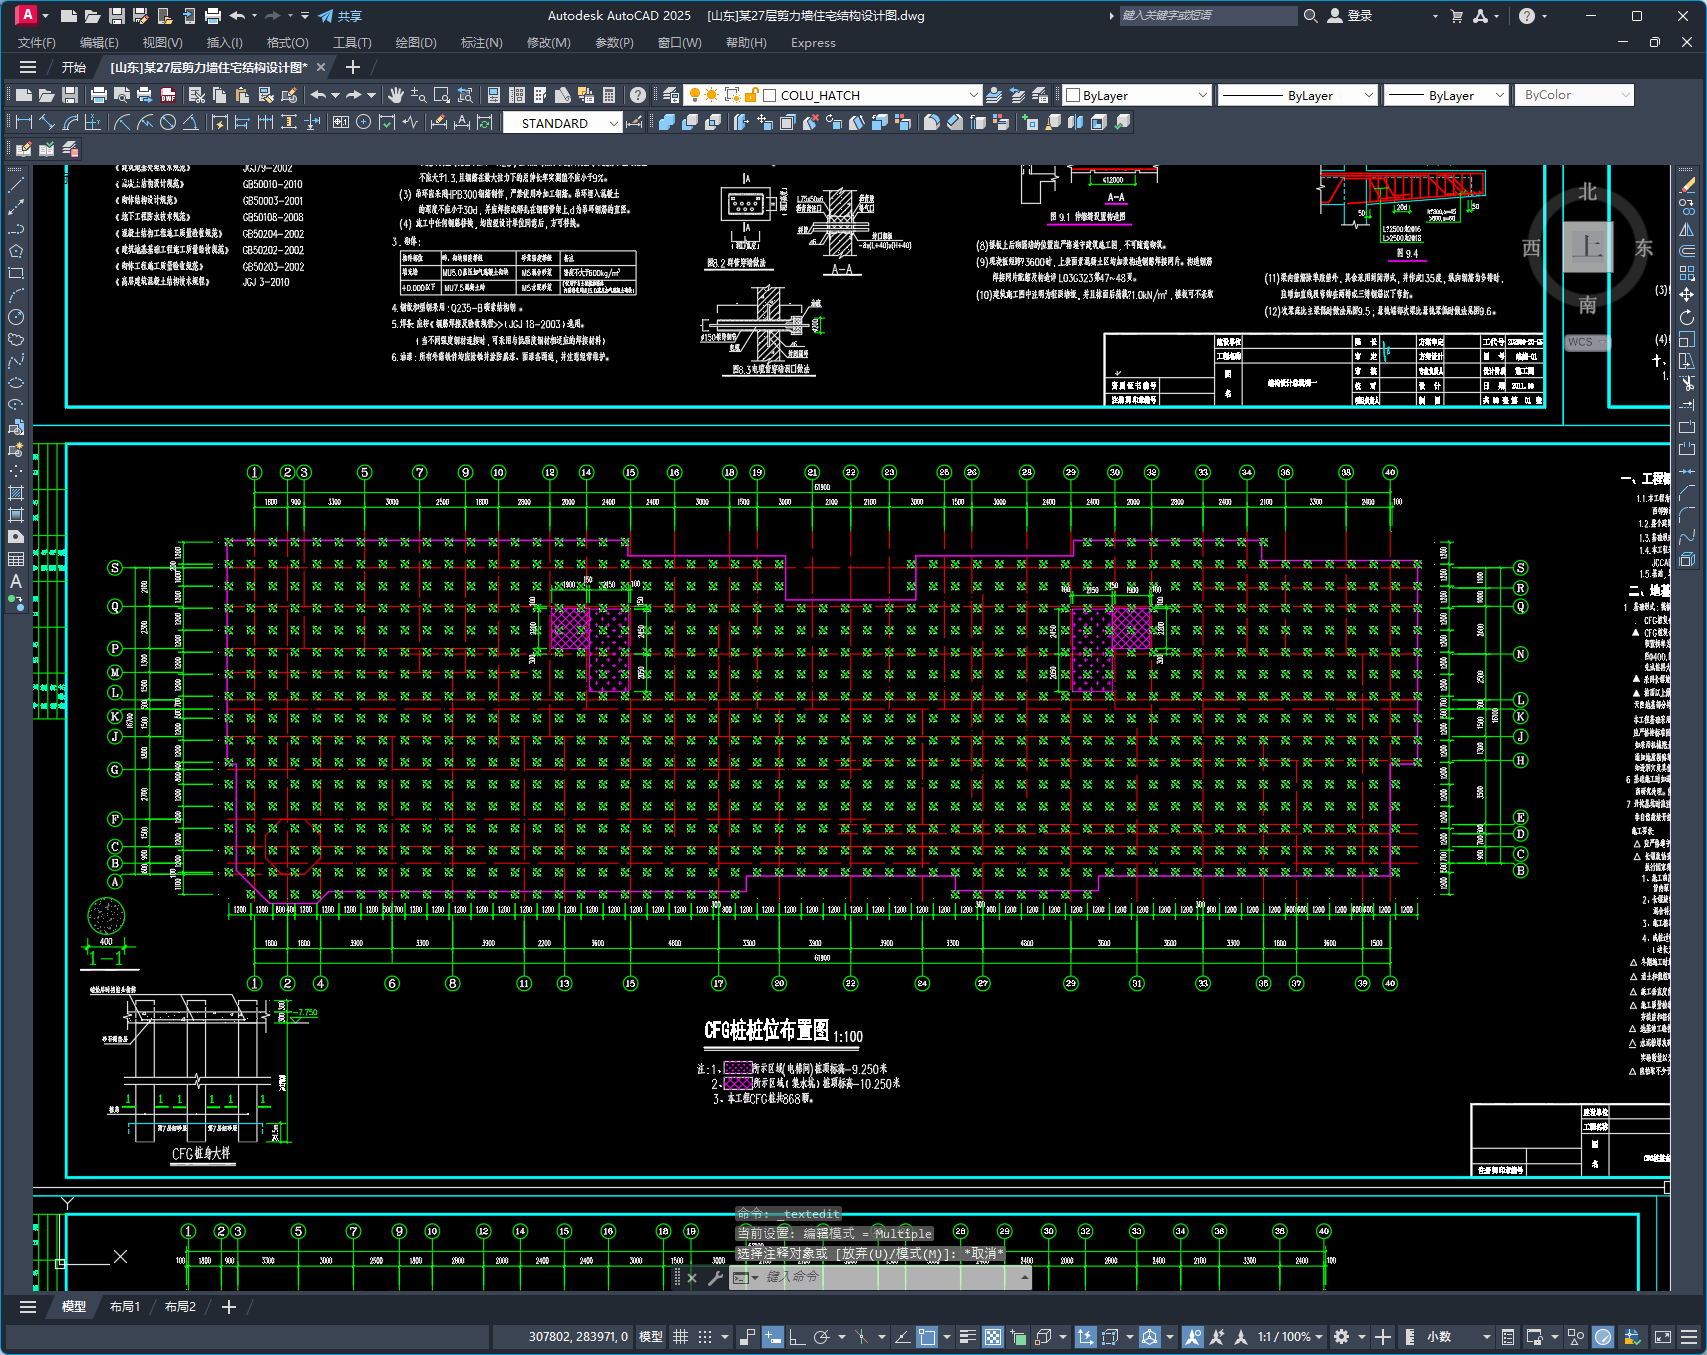Image resolution: width=1707 pixels, height=1355 pixels.
Task: Open the QuickCalc calculator icon
Action: pos(609,95)
